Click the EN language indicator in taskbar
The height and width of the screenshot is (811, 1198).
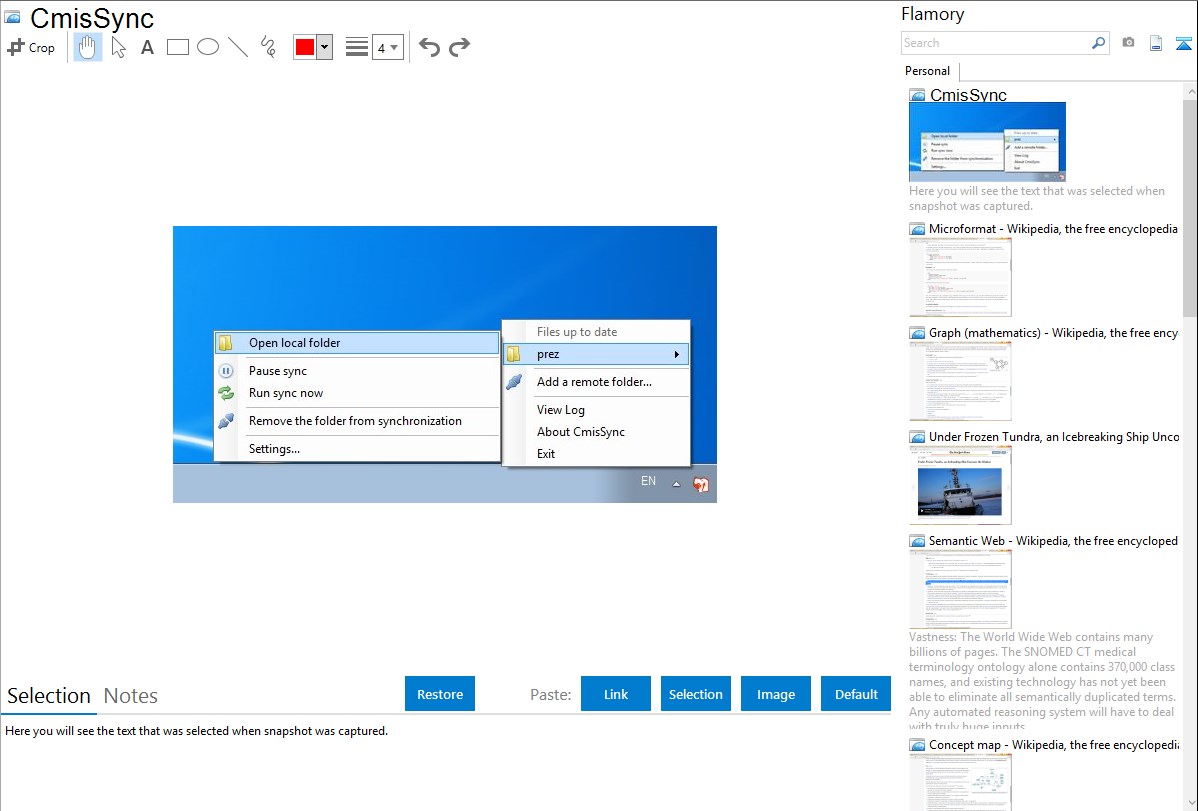648,481
